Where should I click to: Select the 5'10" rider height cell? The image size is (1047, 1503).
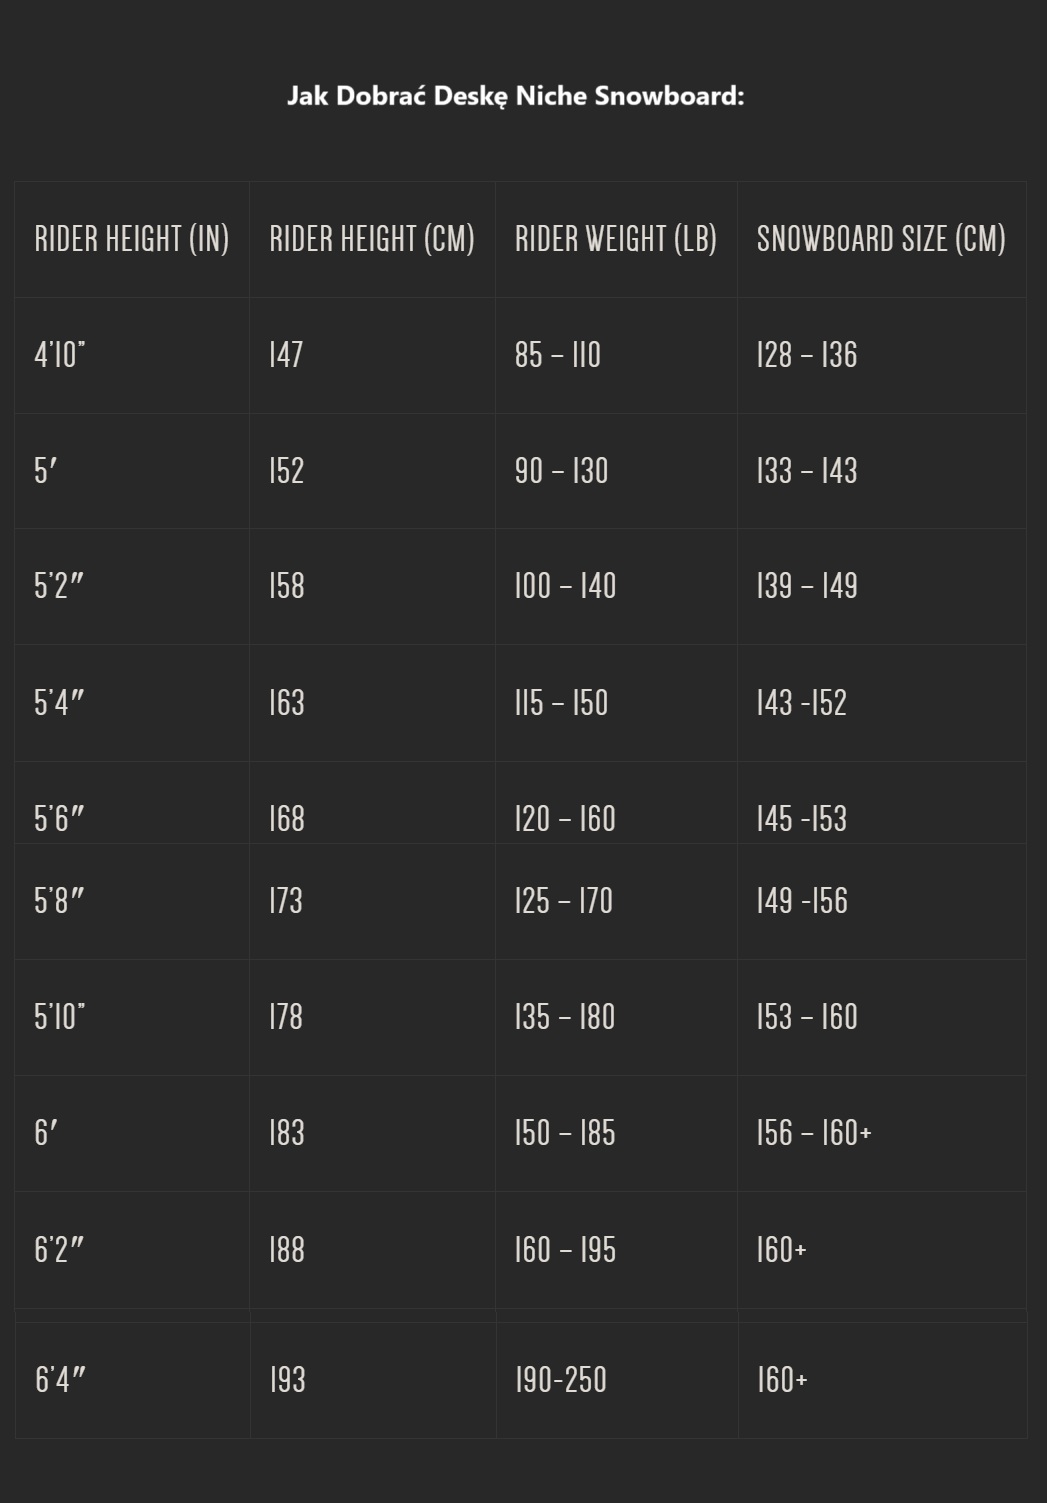click(60, 1017)
